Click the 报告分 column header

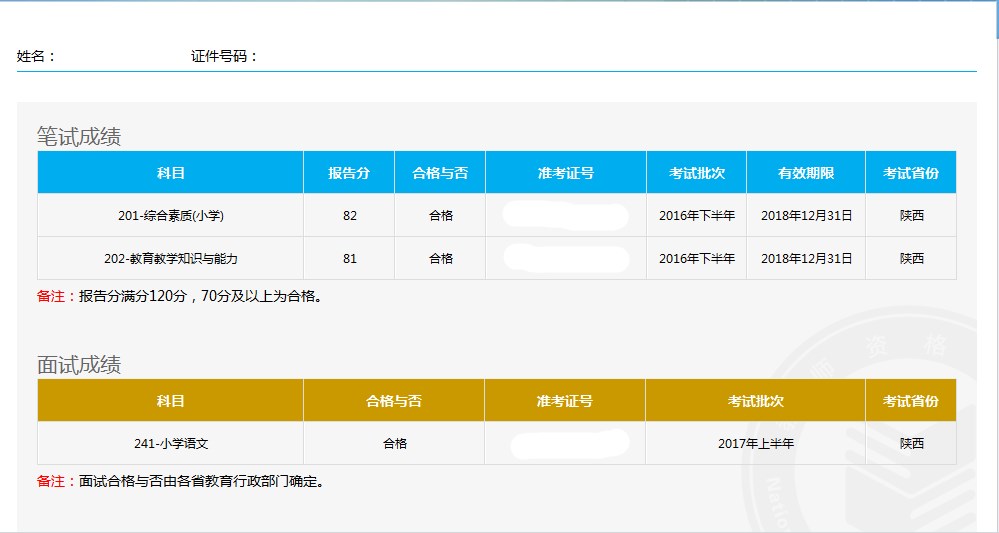pyautogui.click(x=349, y=173)
